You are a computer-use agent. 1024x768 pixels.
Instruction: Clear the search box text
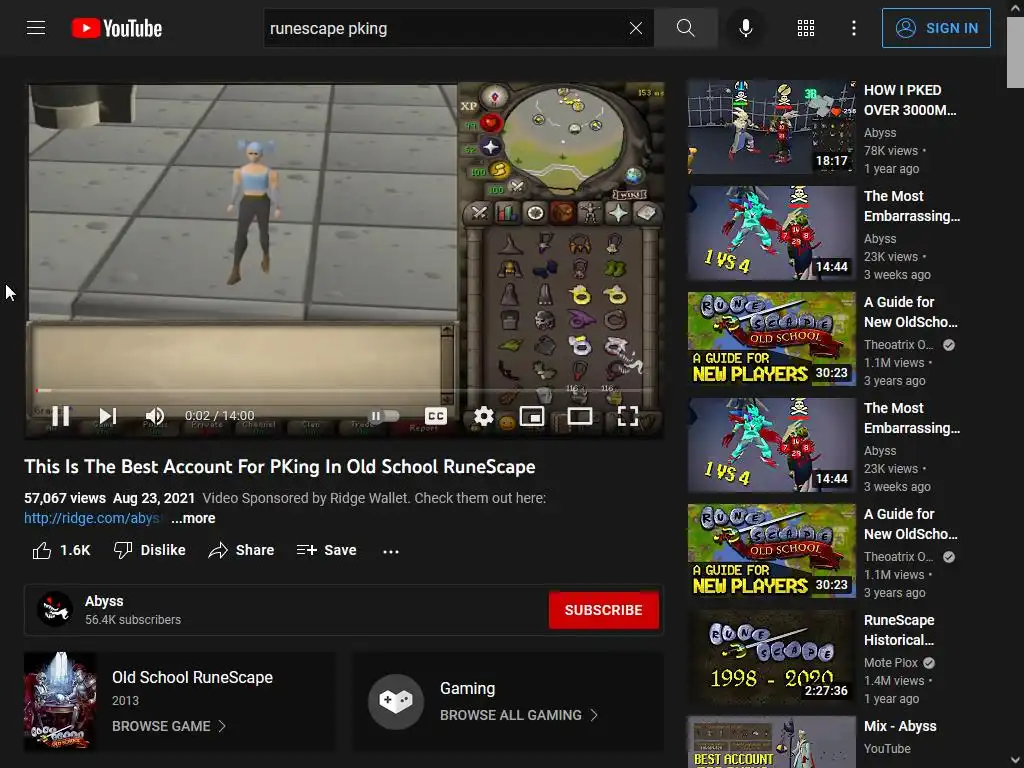coord(635,28)
